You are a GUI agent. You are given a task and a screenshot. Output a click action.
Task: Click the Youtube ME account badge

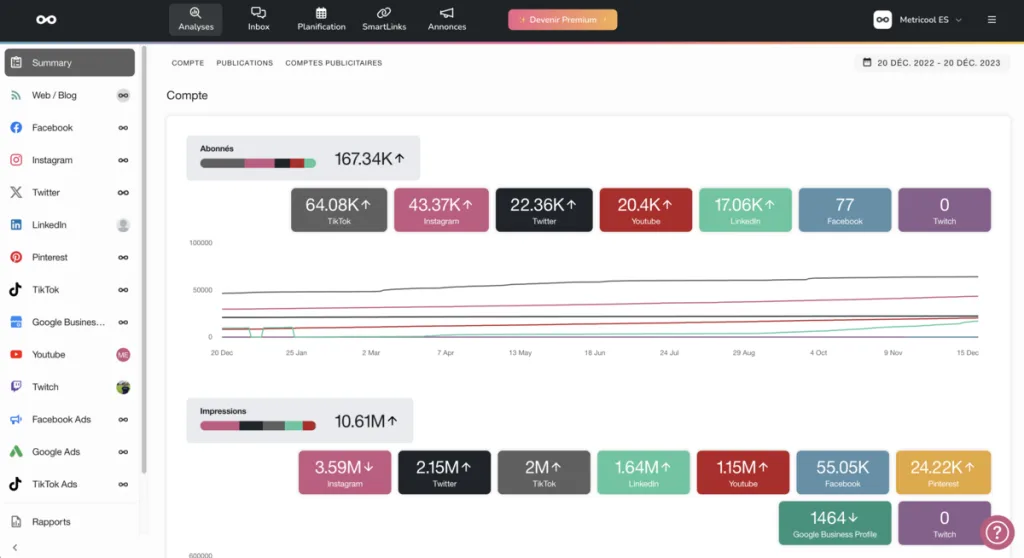(x=123, y=354)
